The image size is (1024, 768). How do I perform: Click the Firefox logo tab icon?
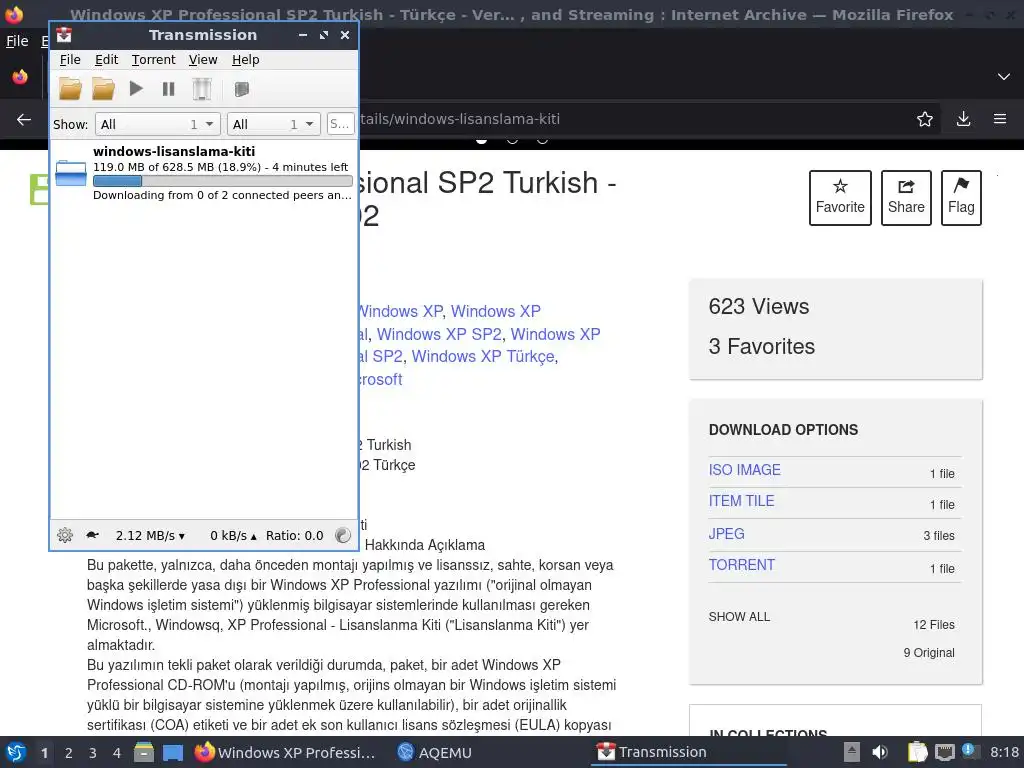(20, 77)
